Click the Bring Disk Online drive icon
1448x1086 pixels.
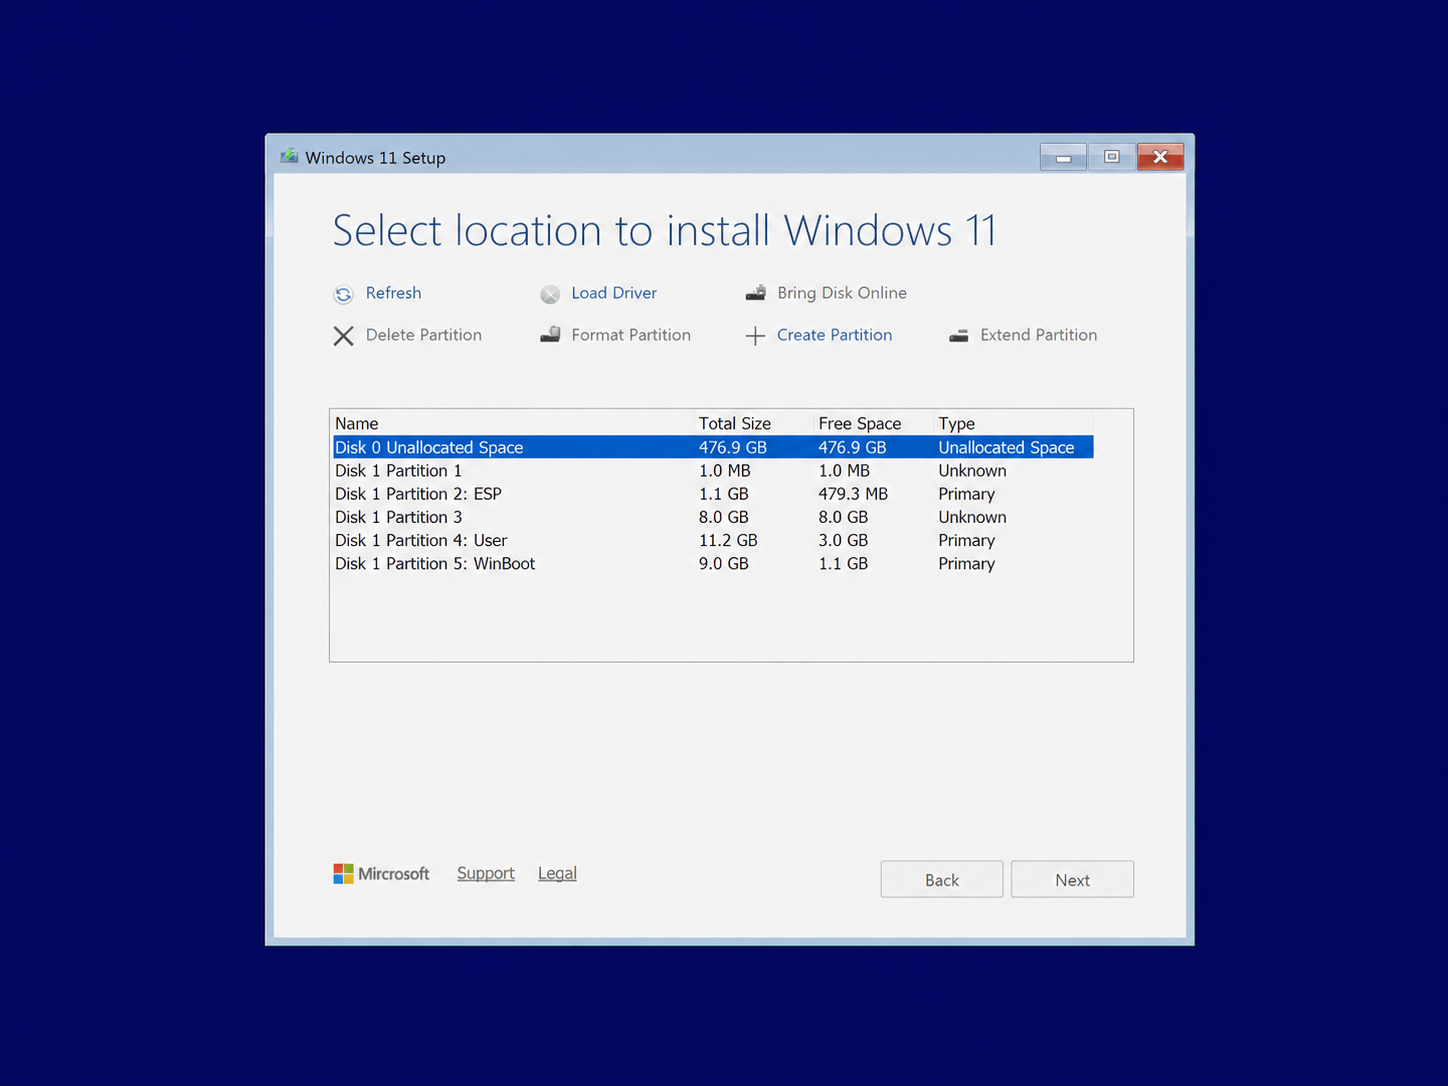coord(756,293)
